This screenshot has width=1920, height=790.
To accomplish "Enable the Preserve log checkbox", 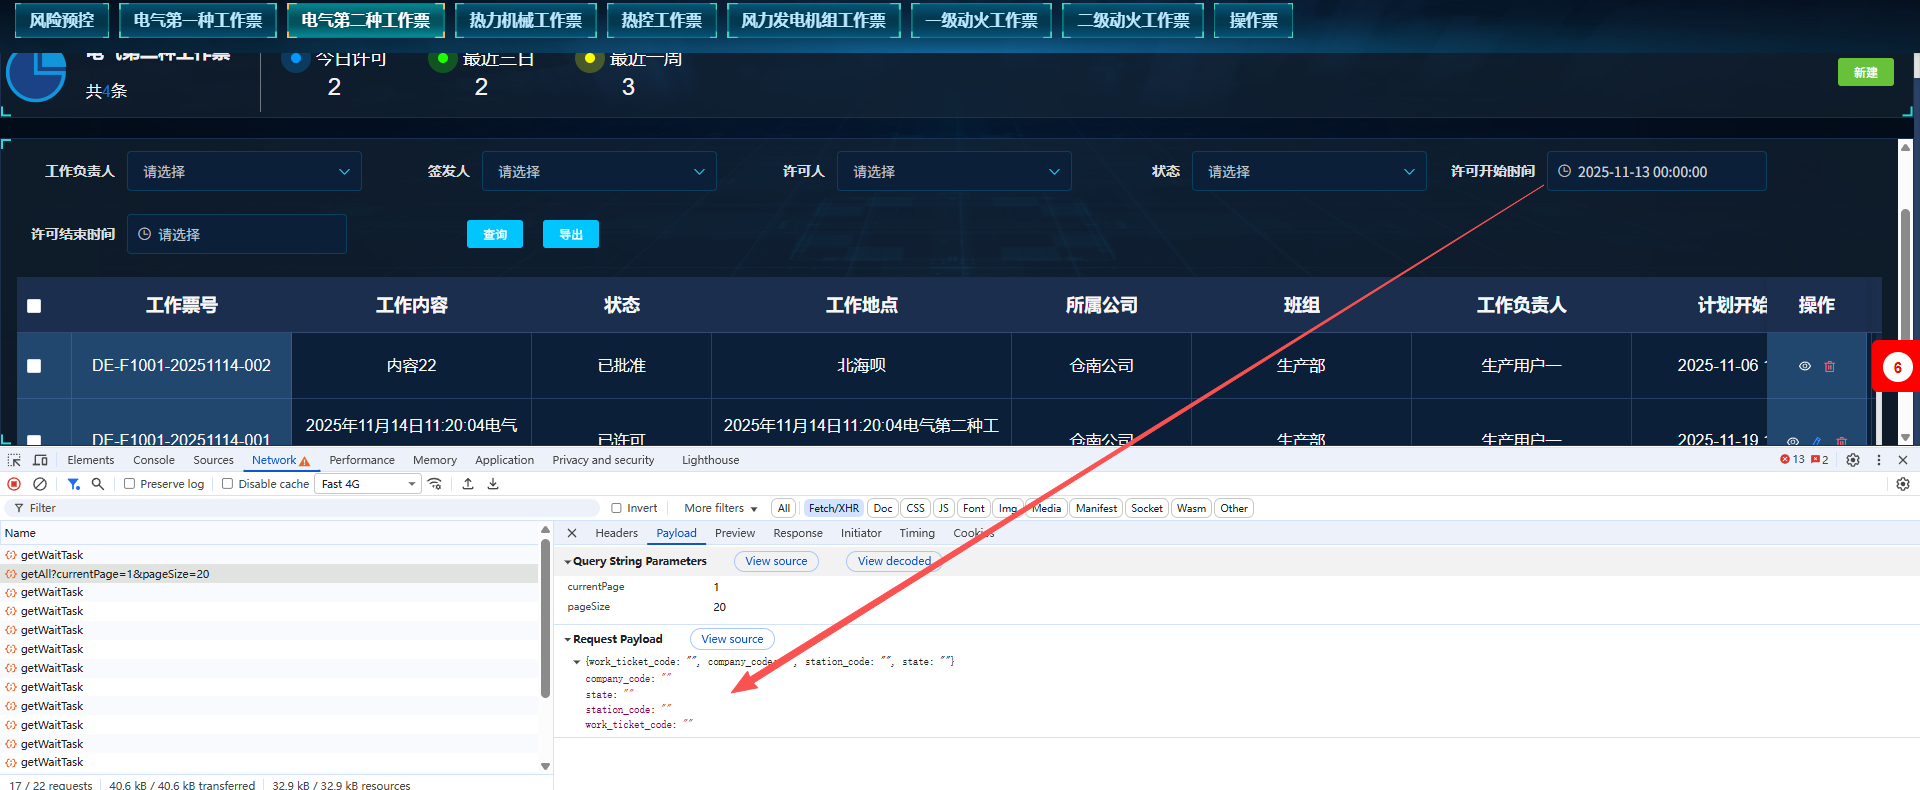I will coord(130,484).
